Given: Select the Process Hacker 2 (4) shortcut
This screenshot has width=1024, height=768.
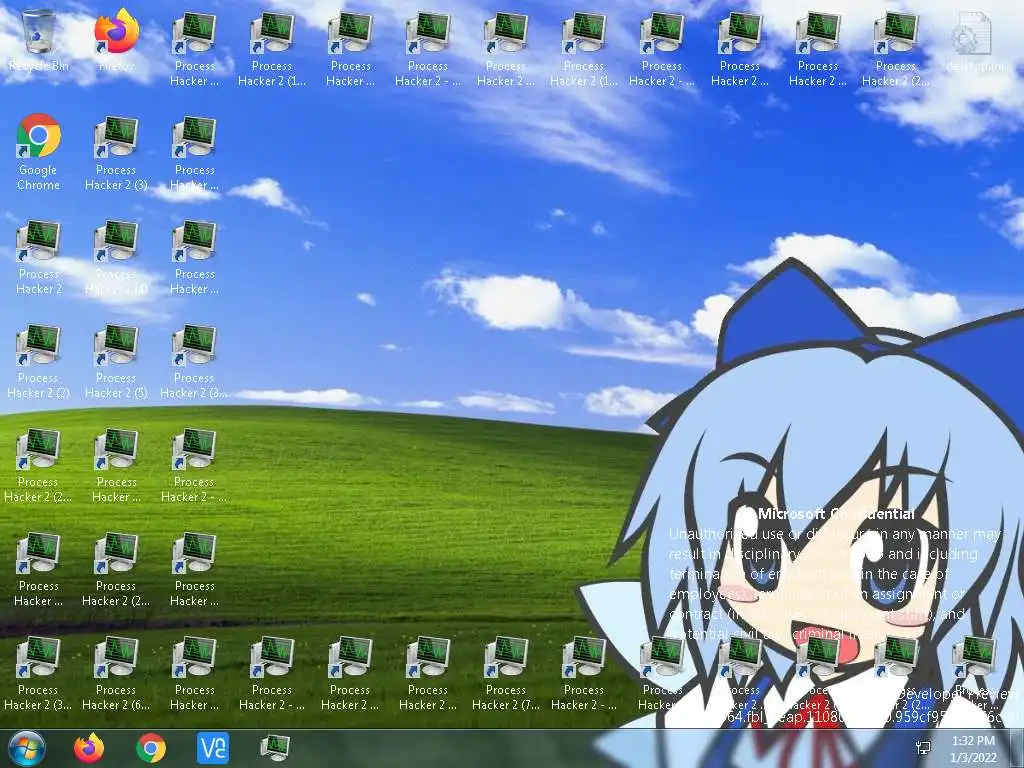Looking at the screenshot, I should point(116,257).
